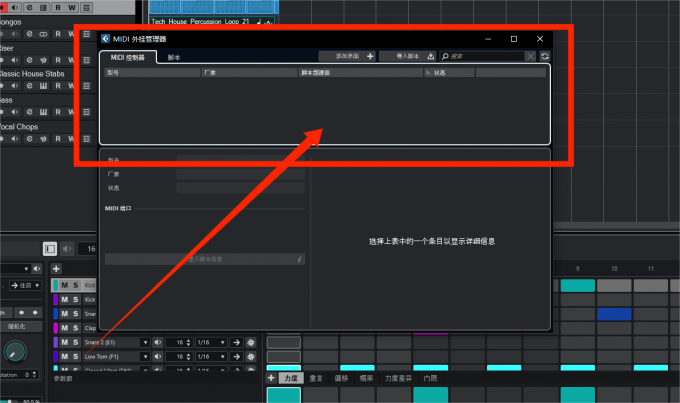Select the Tech House Percussion Loop 21 clip
The image size is (680, 403).
coord(212,21)
